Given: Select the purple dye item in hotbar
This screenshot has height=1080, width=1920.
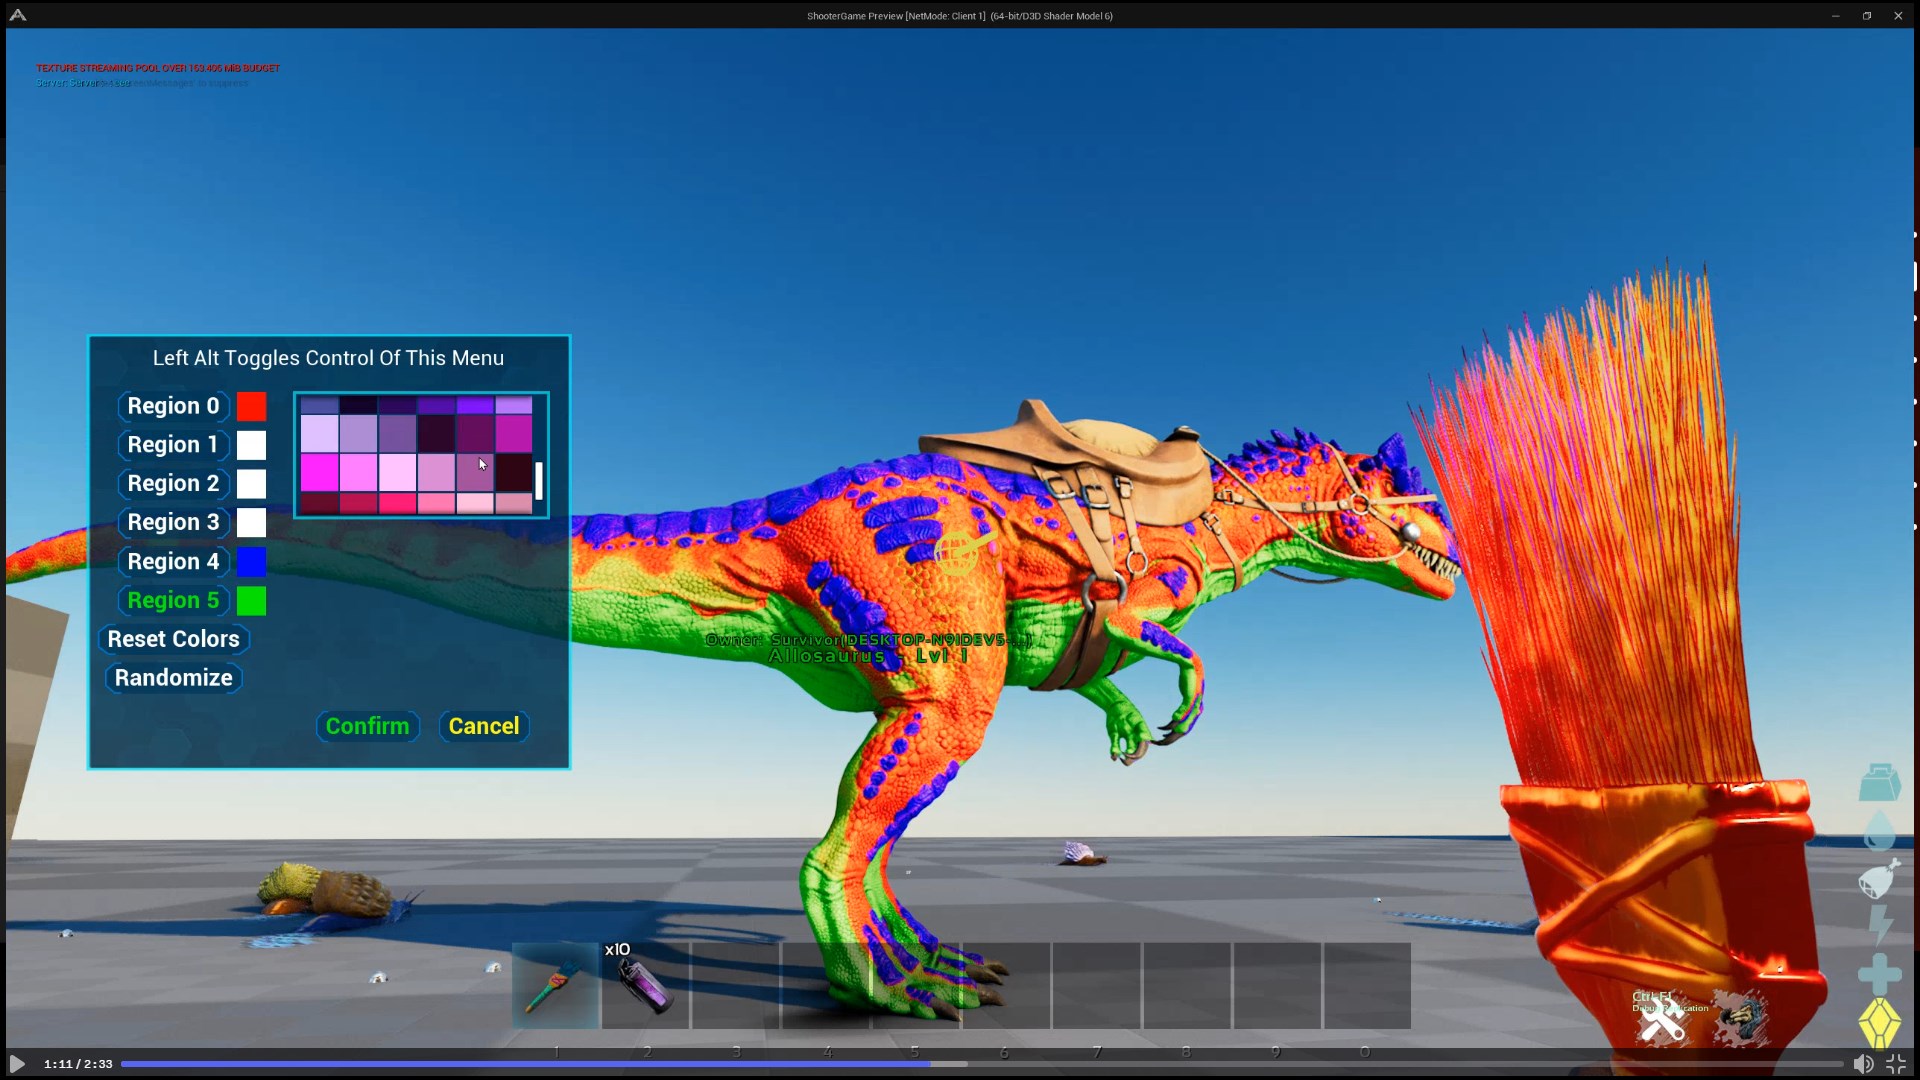Looking at the screenshot, I should pos(645,986).
